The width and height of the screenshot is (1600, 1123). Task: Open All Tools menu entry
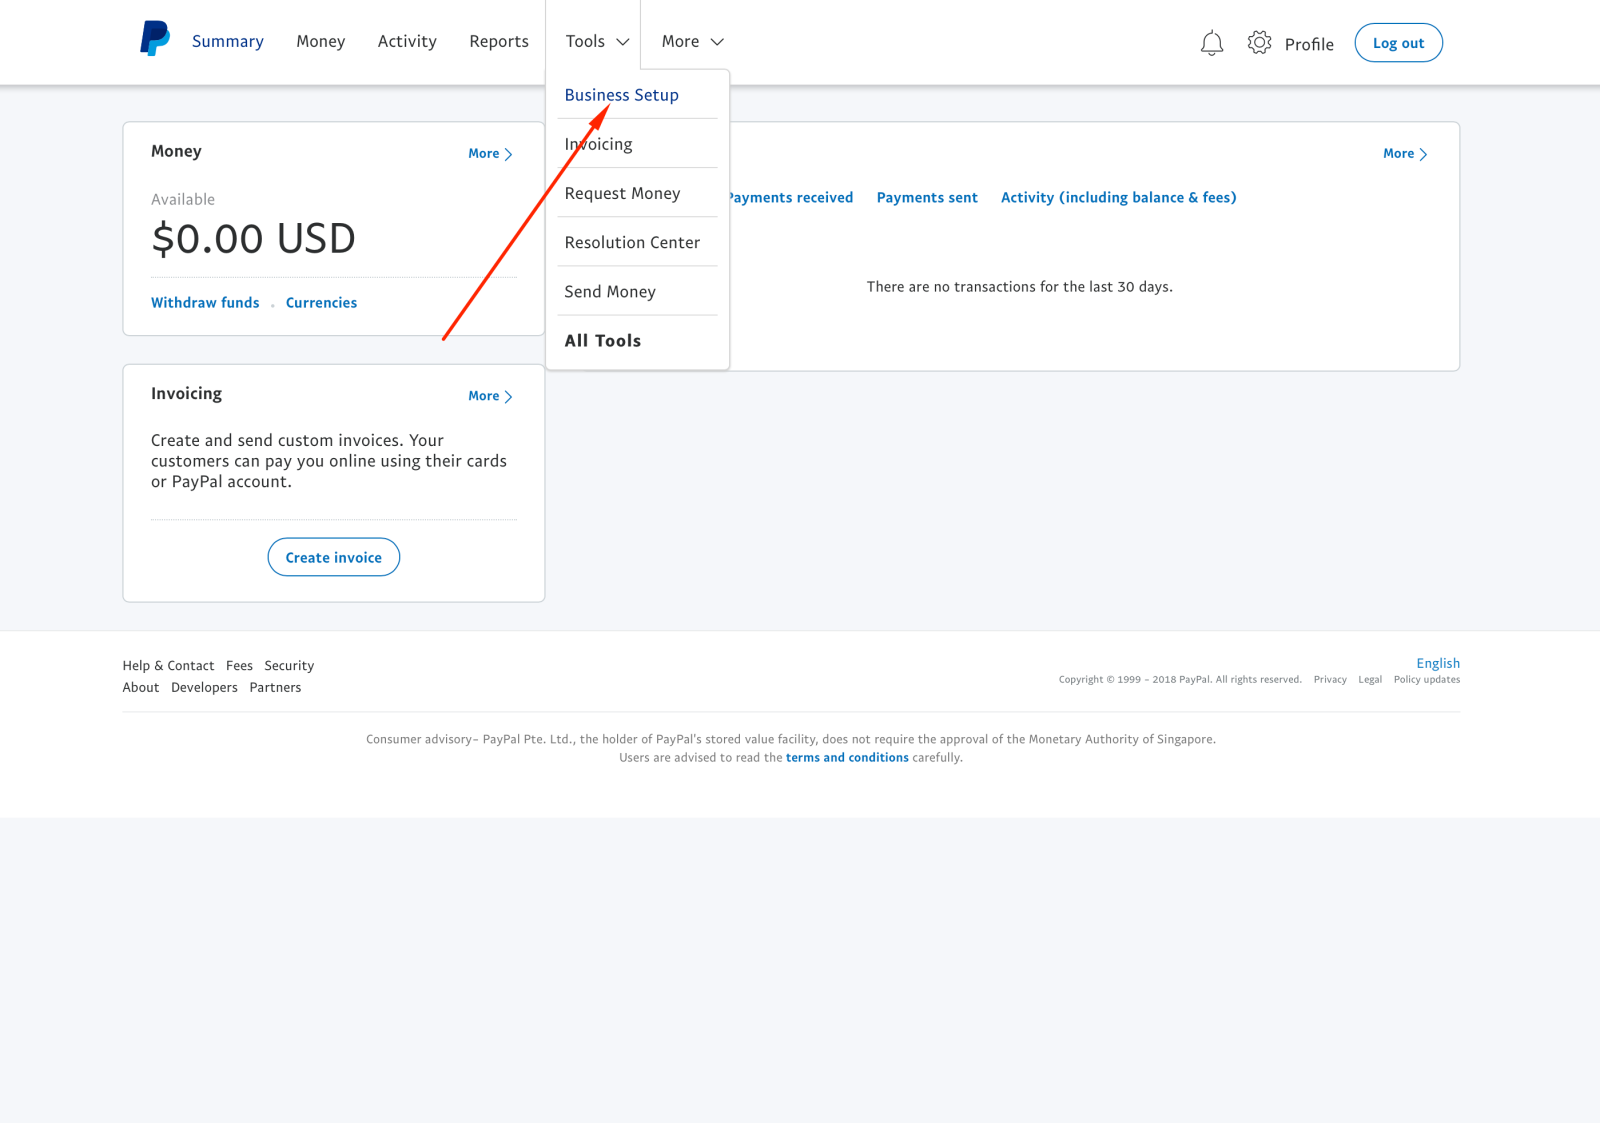pos(603,340)
